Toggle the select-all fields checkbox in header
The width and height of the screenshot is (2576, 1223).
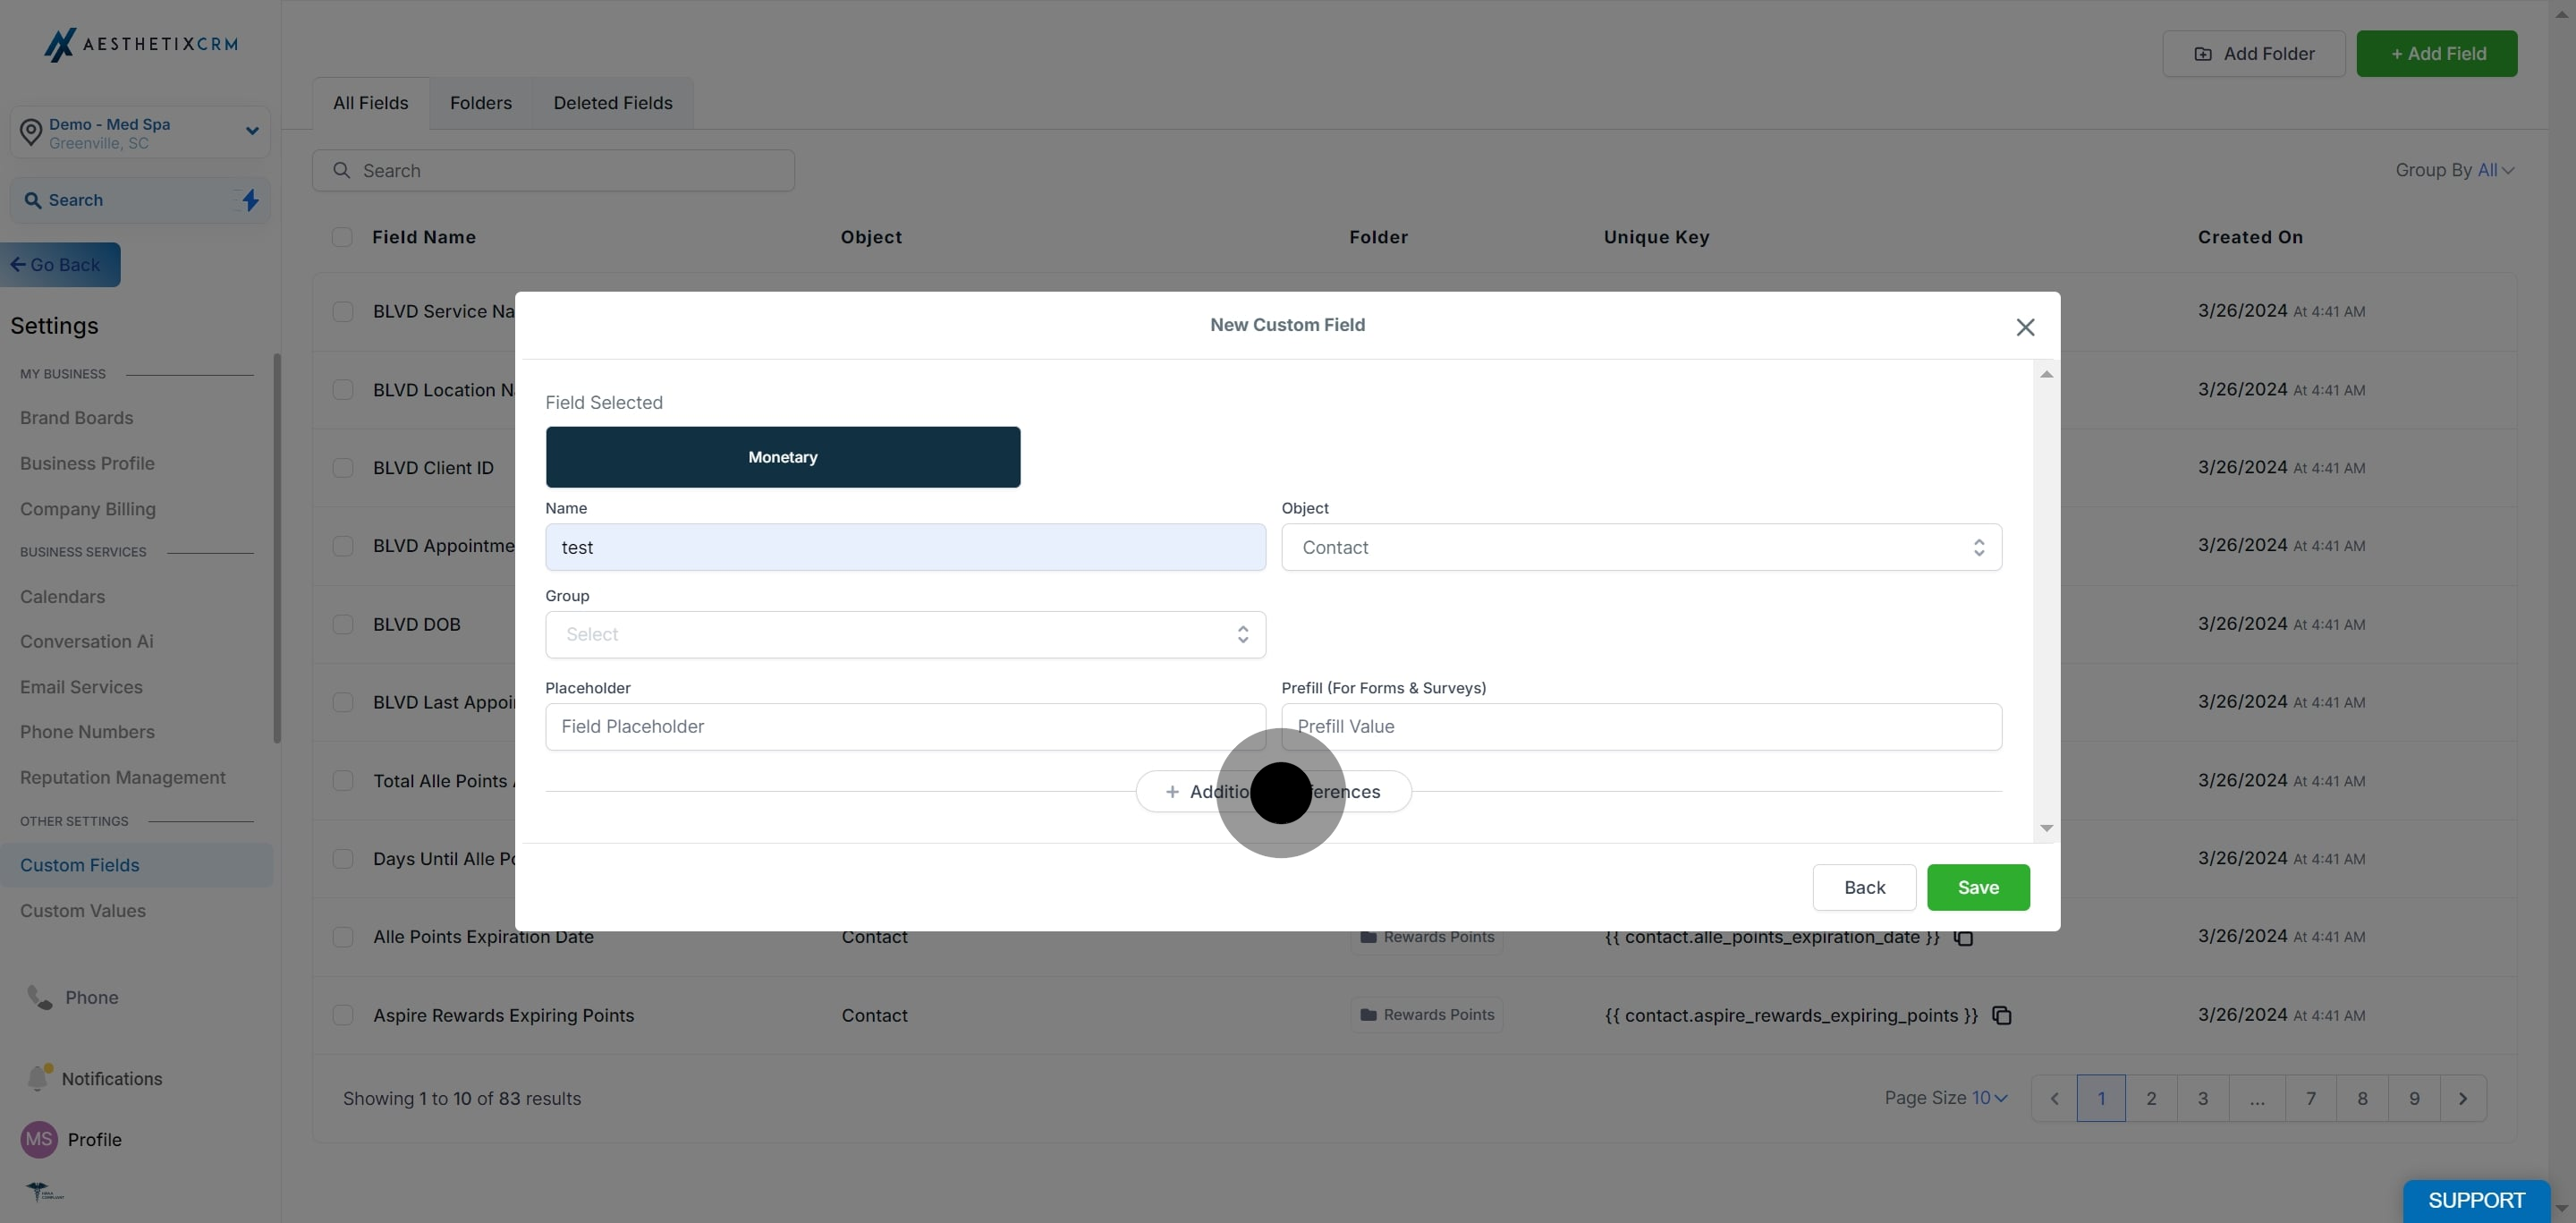click(342, 237)
